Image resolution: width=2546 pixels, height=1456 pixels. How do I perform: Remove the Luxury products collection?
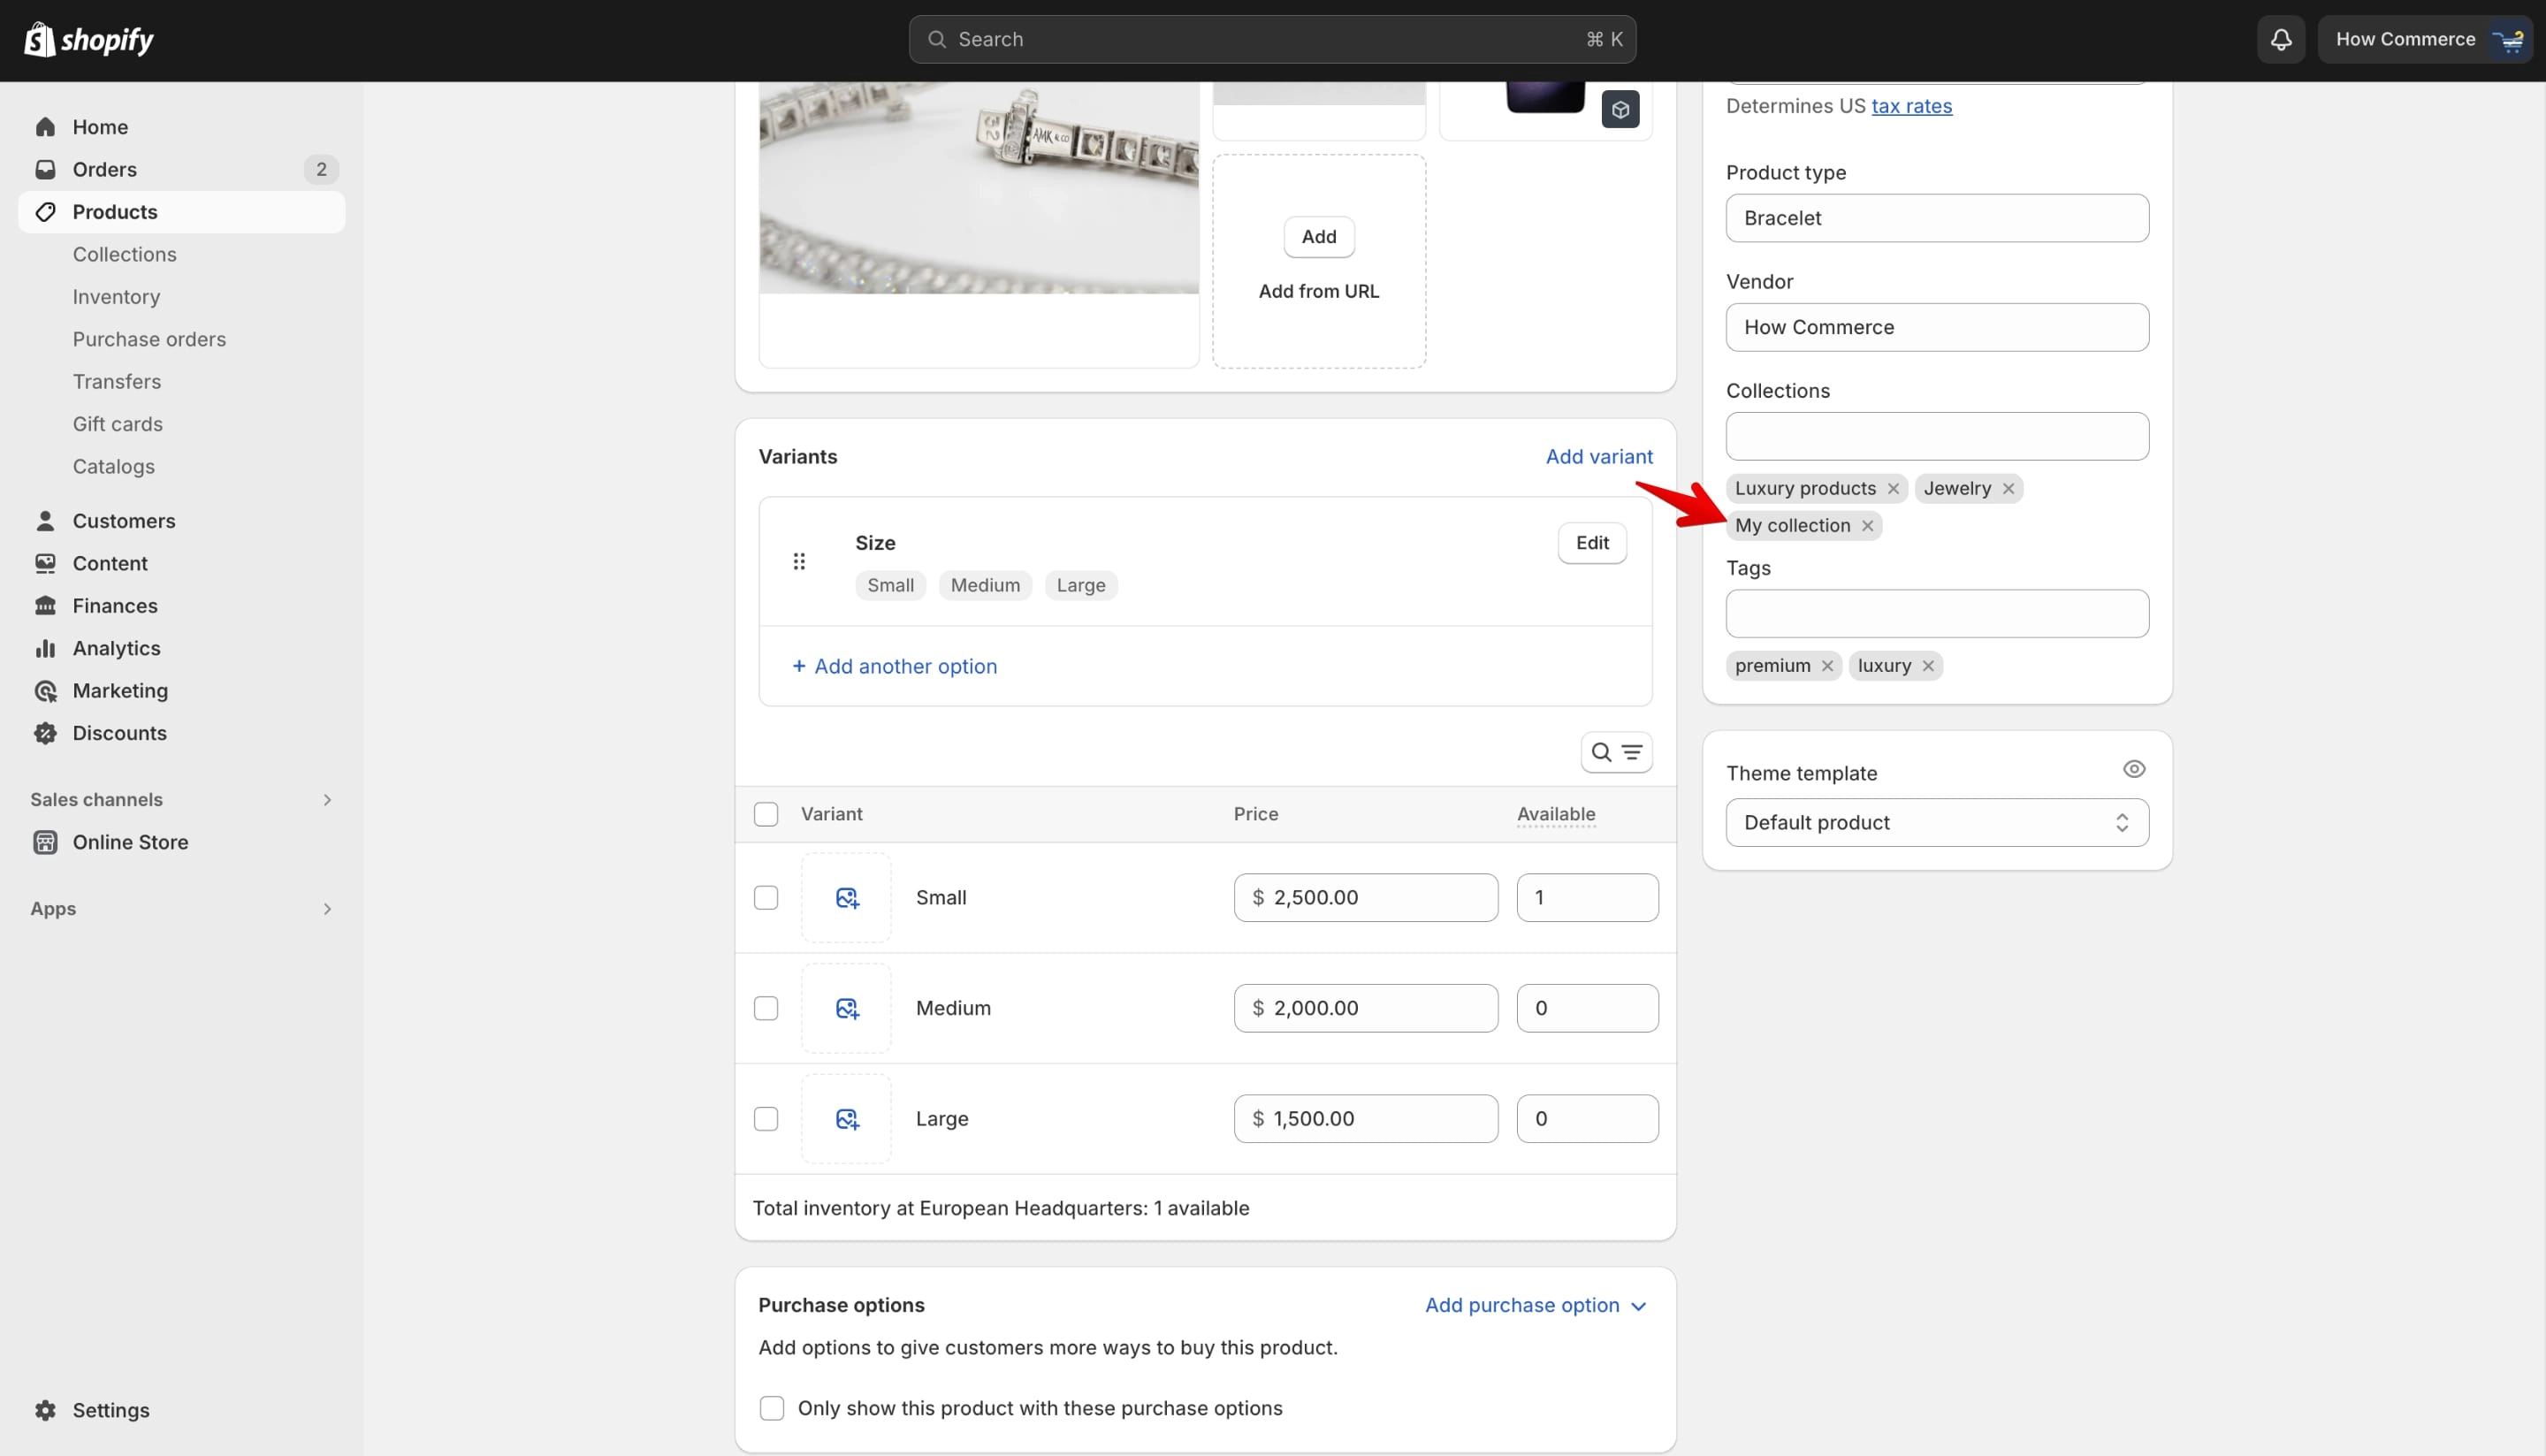(1893, 489)
